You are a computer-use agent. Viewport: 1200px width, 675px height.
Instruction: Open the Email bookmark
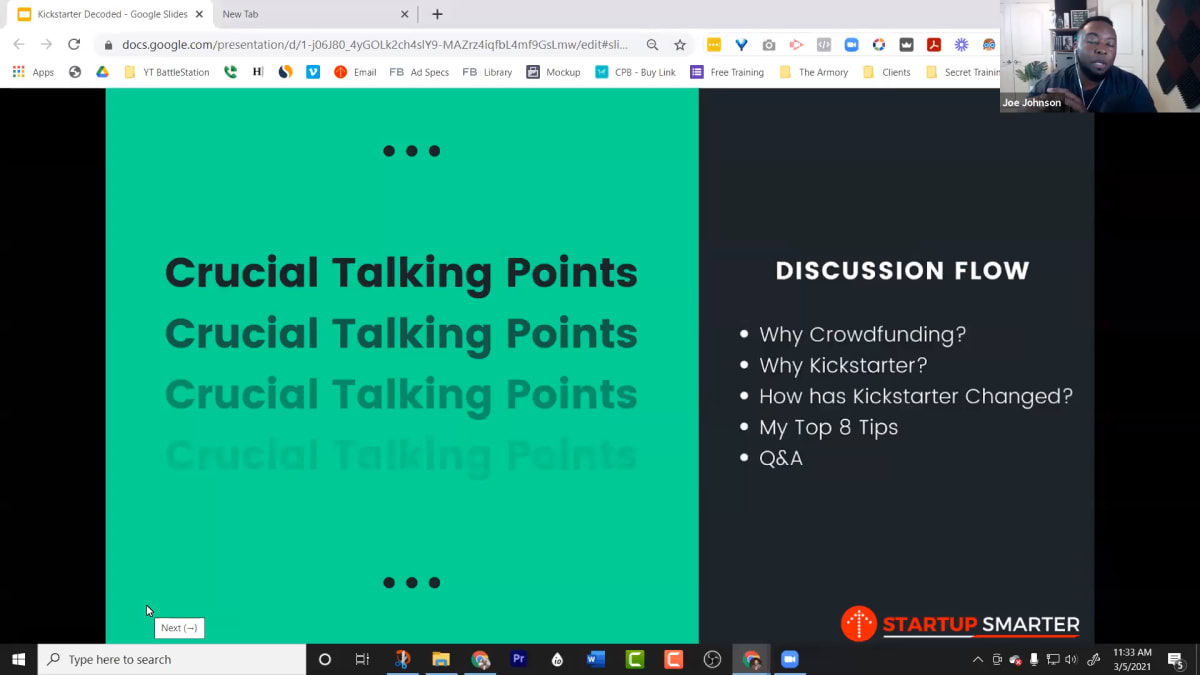(x=355, y=72)
